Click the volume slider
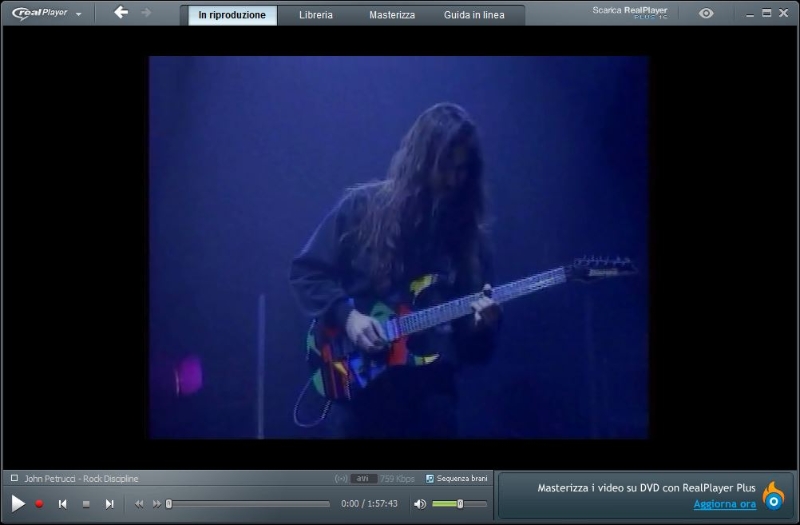Image resolution: width=800 pixels, height=525 pixels. (x=459, y=504)
